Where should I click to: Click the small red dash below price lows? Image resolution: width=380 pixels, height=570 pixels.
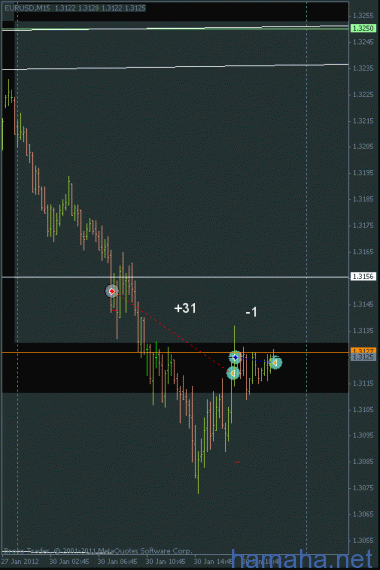237,462
